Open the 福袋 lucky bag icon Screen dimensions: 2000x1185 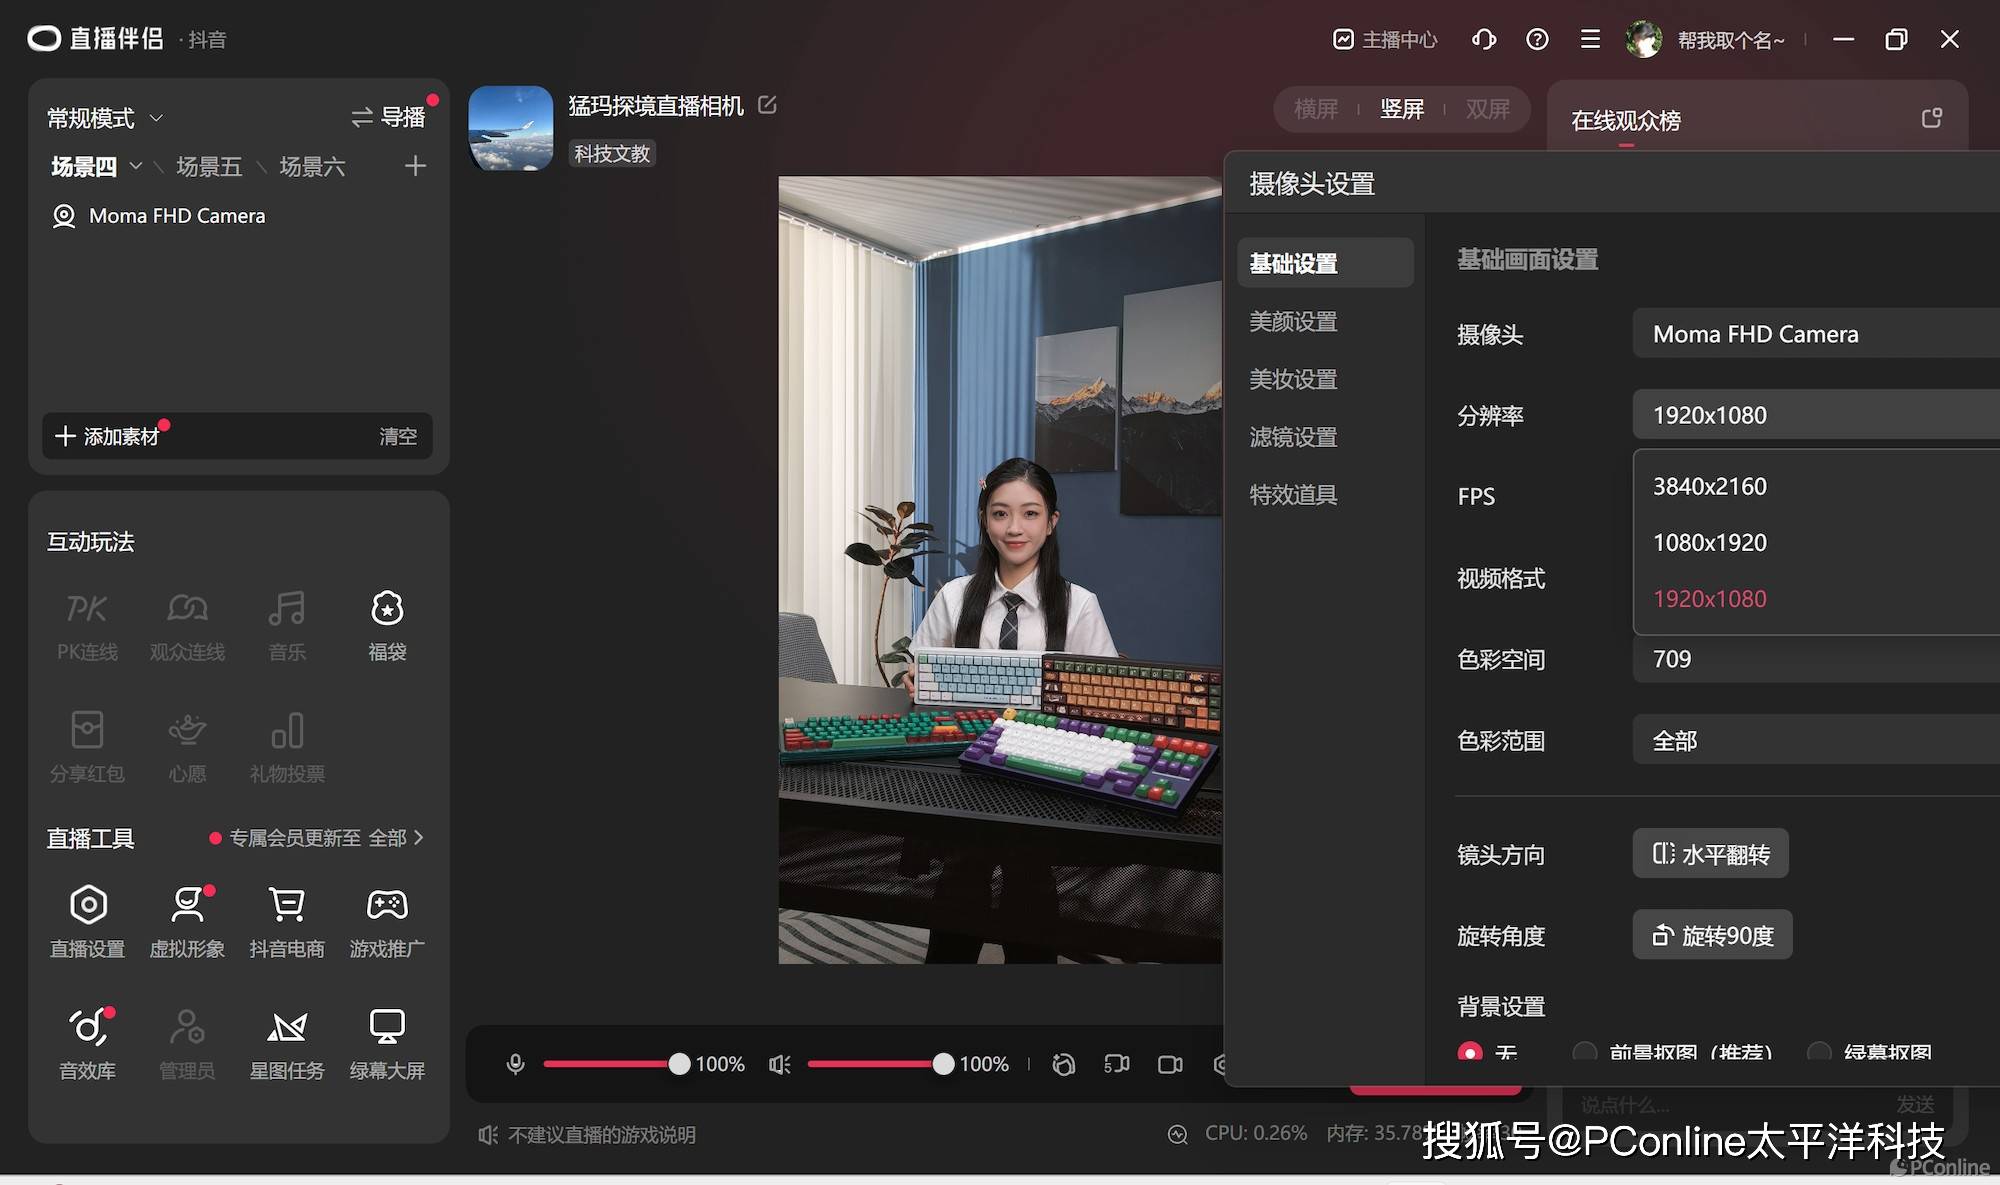coord(387,609)
